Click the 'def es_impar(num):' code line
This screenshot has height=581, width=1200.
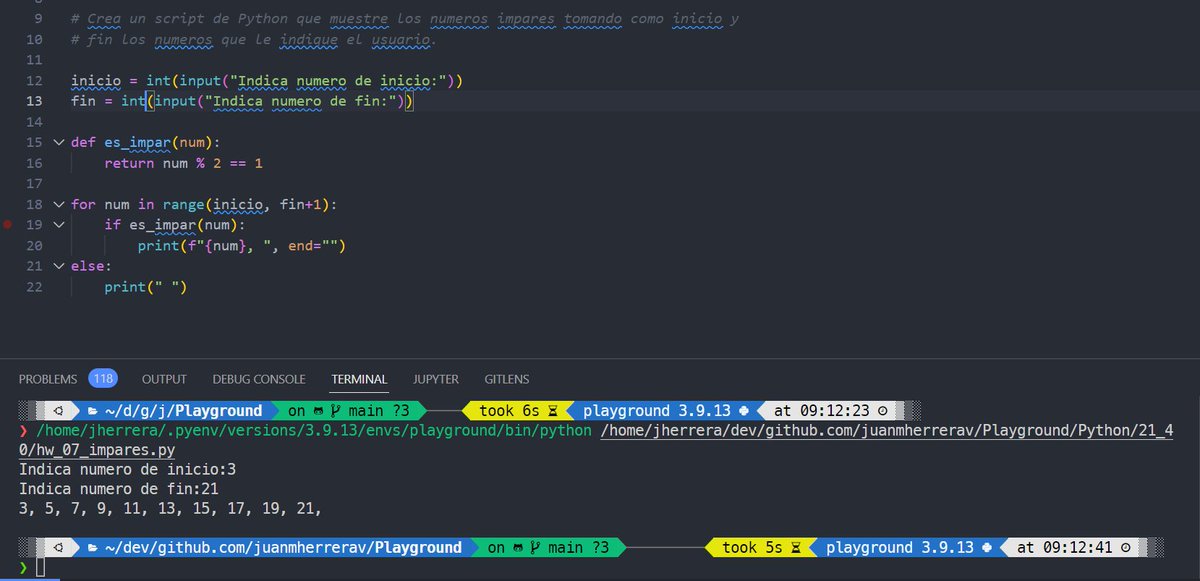coord(145,142)
